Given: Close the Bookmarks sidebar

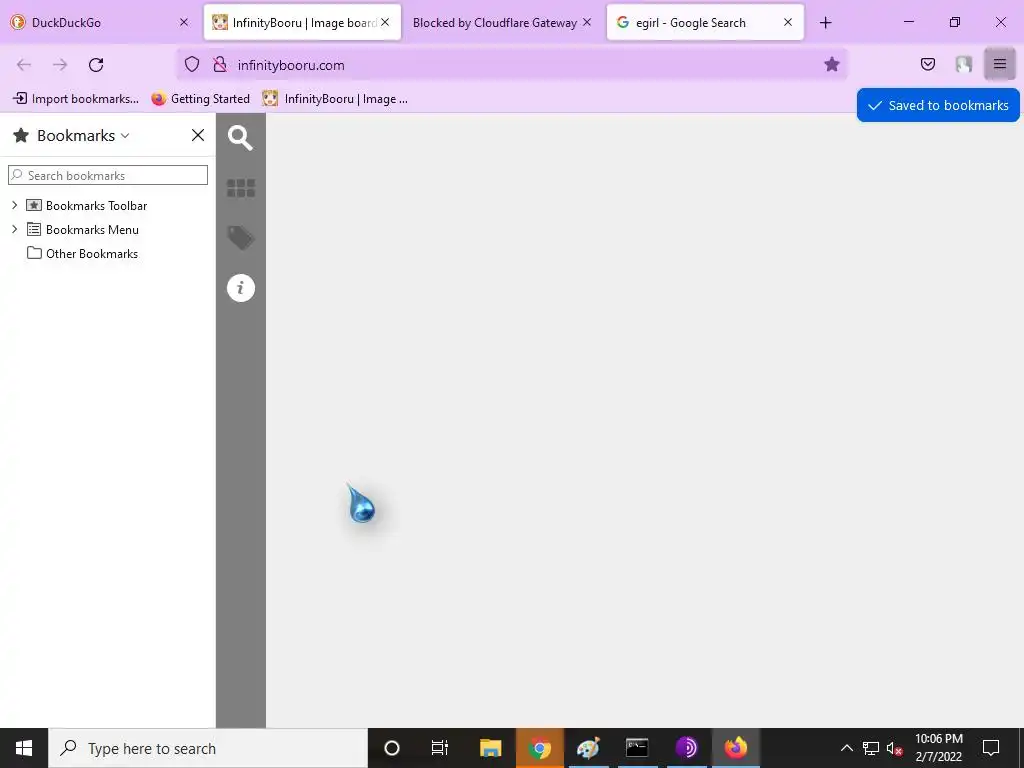Looking at the screenshot, I should 198,135.
